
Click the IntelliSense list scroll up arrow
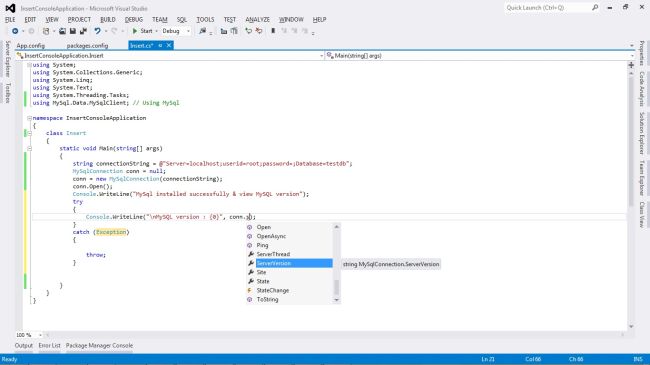[336, 227]
